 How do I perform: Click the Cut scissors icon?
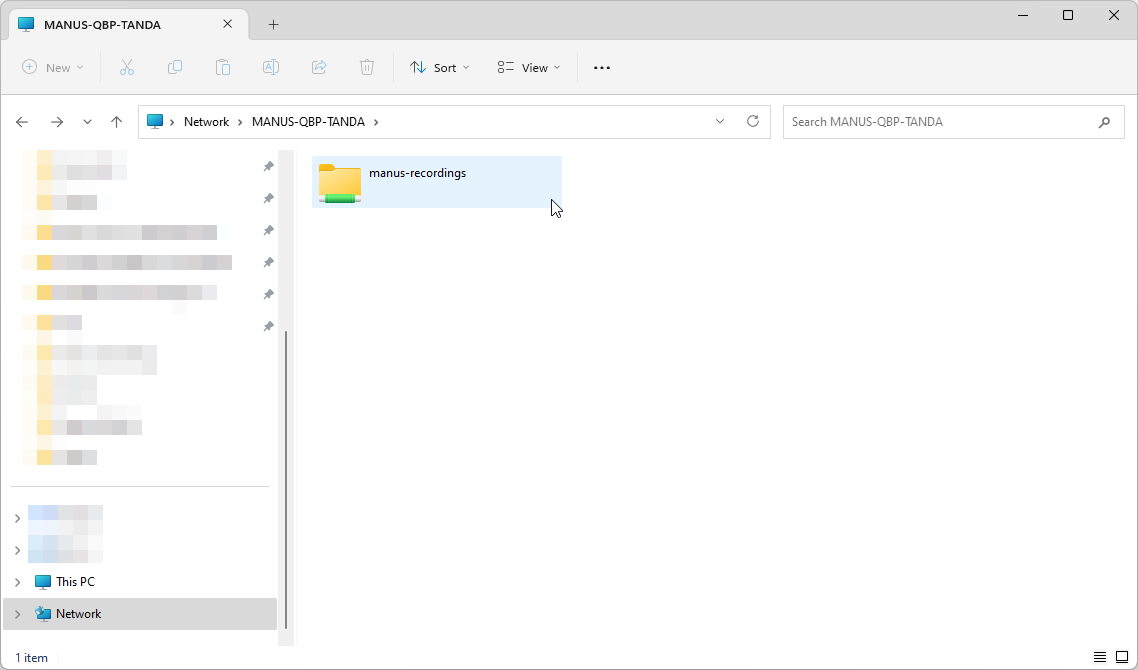(127, 68)
